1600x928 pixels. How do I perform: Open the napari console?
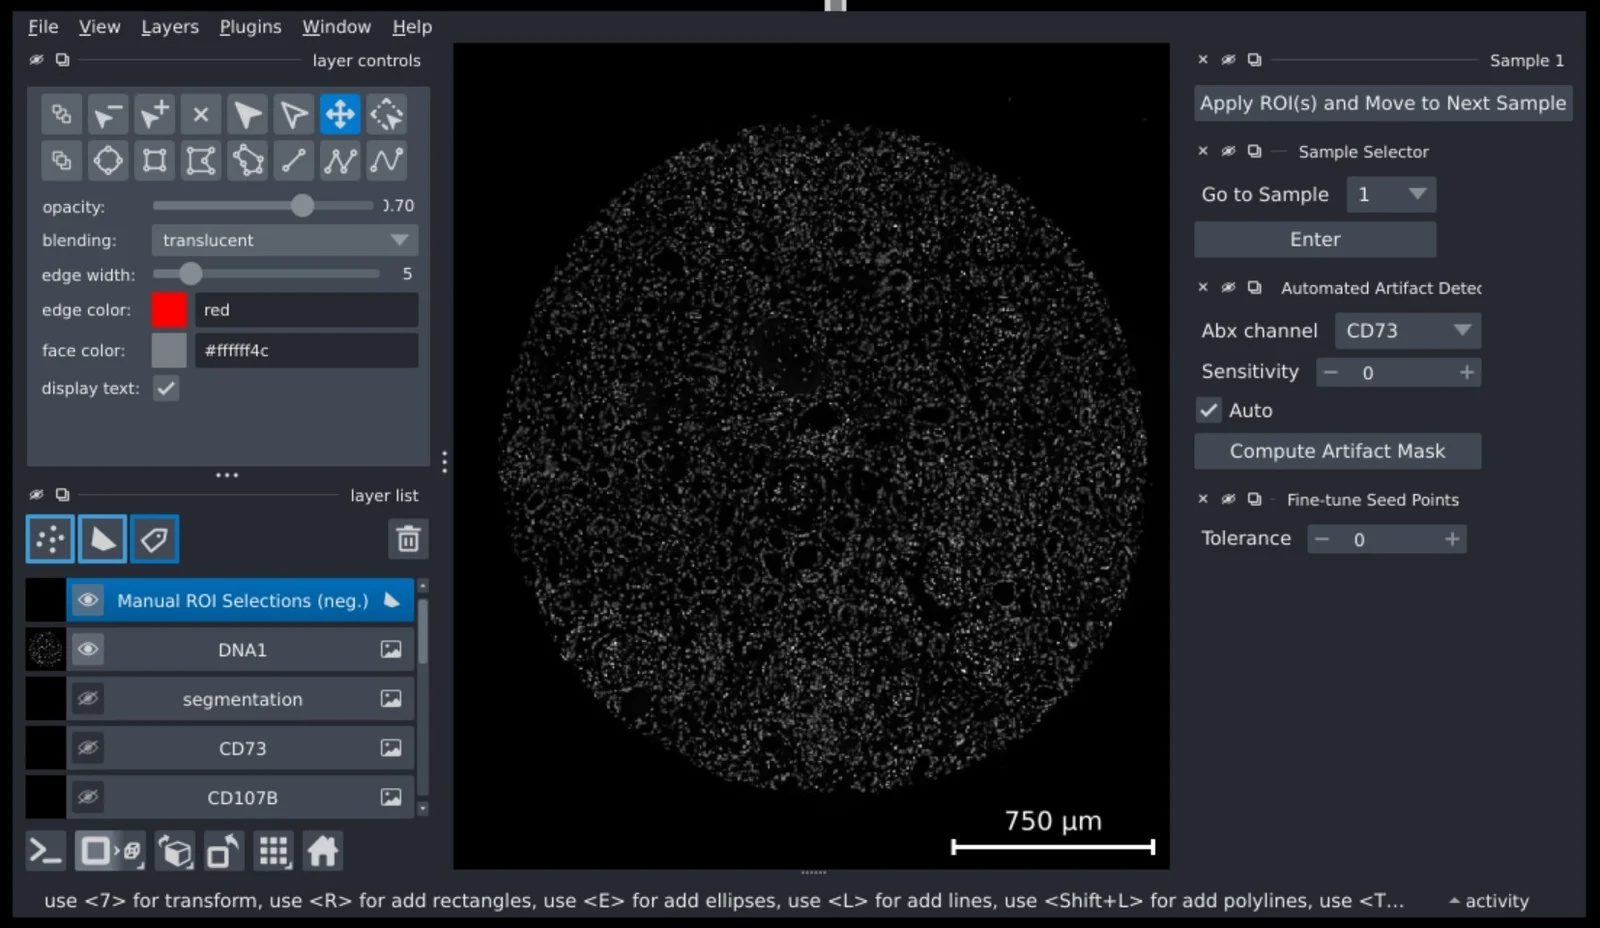point(46,852)
